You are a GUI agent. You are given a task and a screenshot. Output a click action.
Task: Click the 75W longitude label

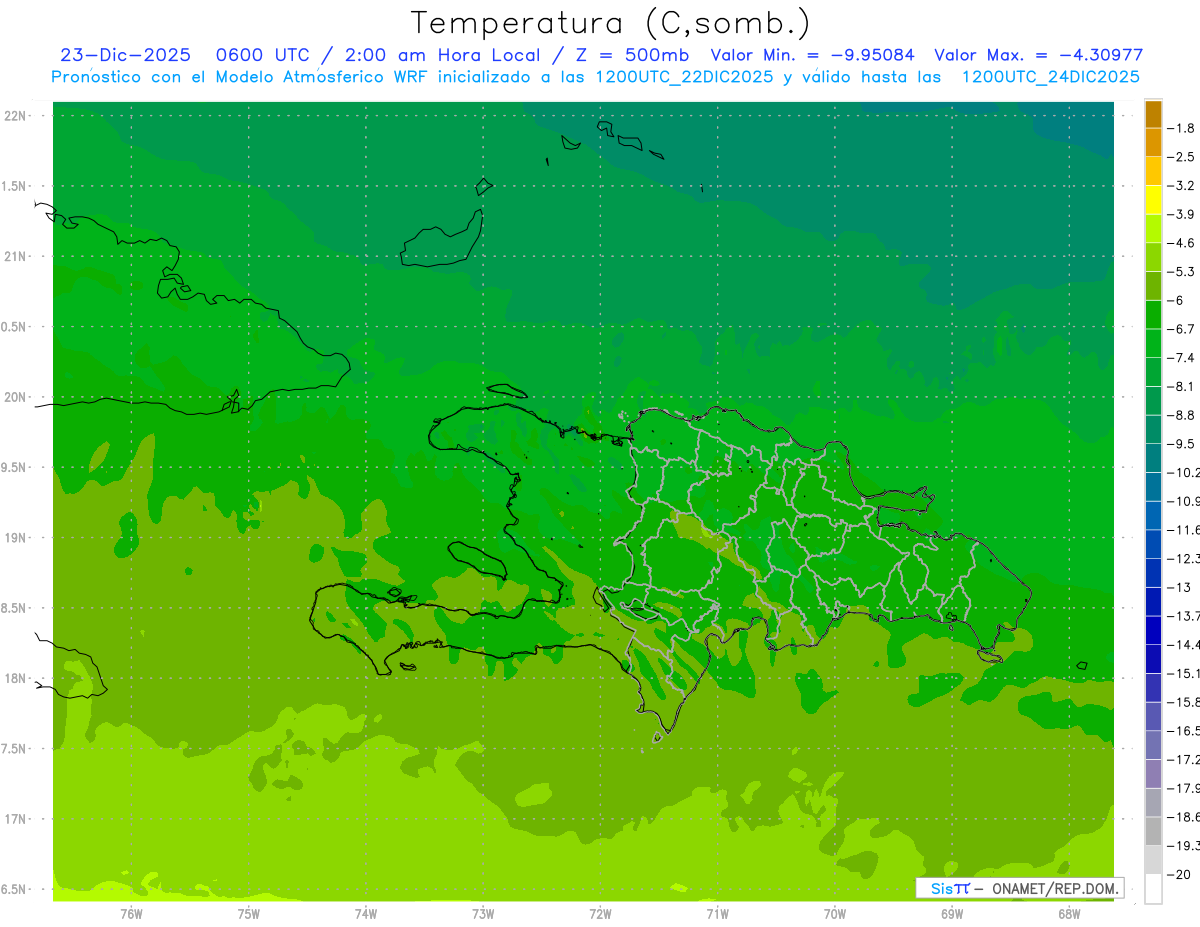(249, 914)
